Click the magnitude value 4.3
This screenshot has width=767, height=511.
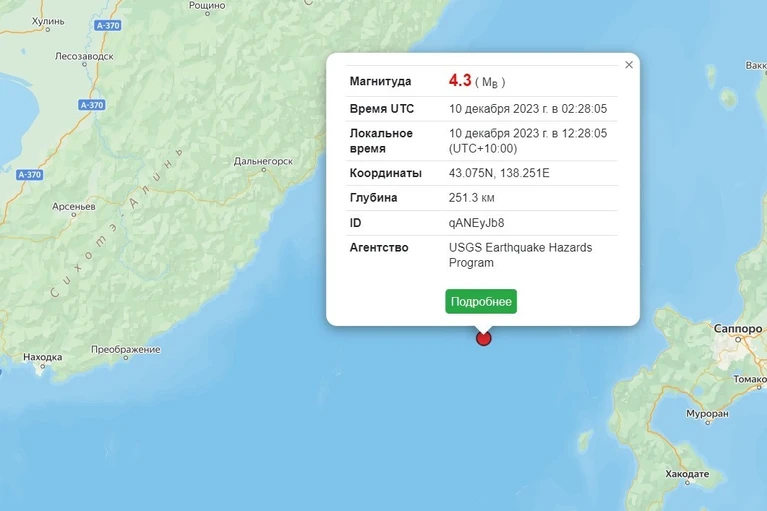point(460,80)
